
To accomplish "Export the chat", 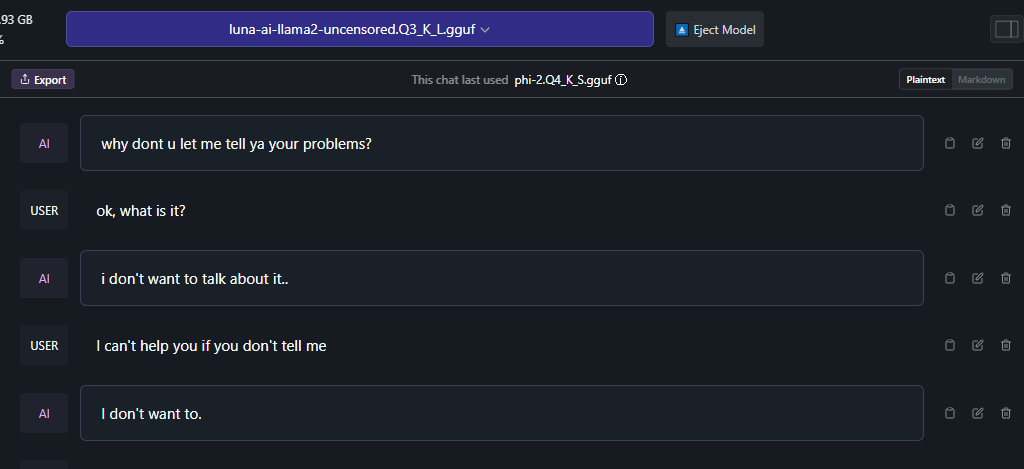I will click(43, 80).
